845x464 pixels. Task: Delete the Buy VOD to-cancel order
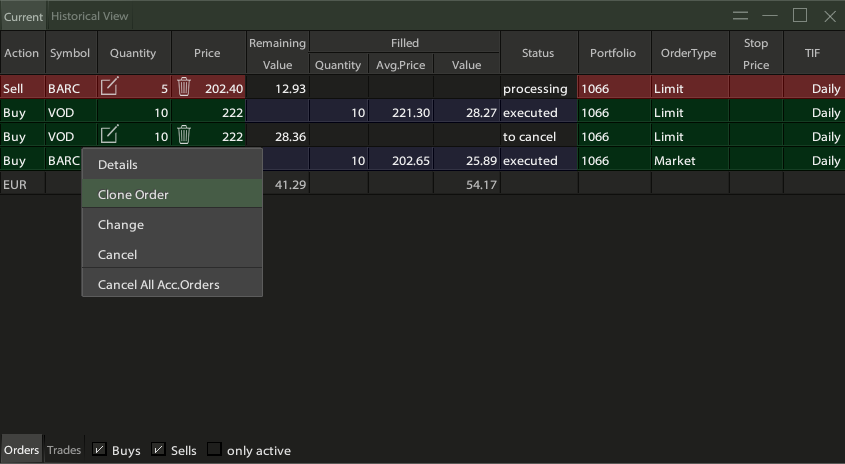(184, 135)
